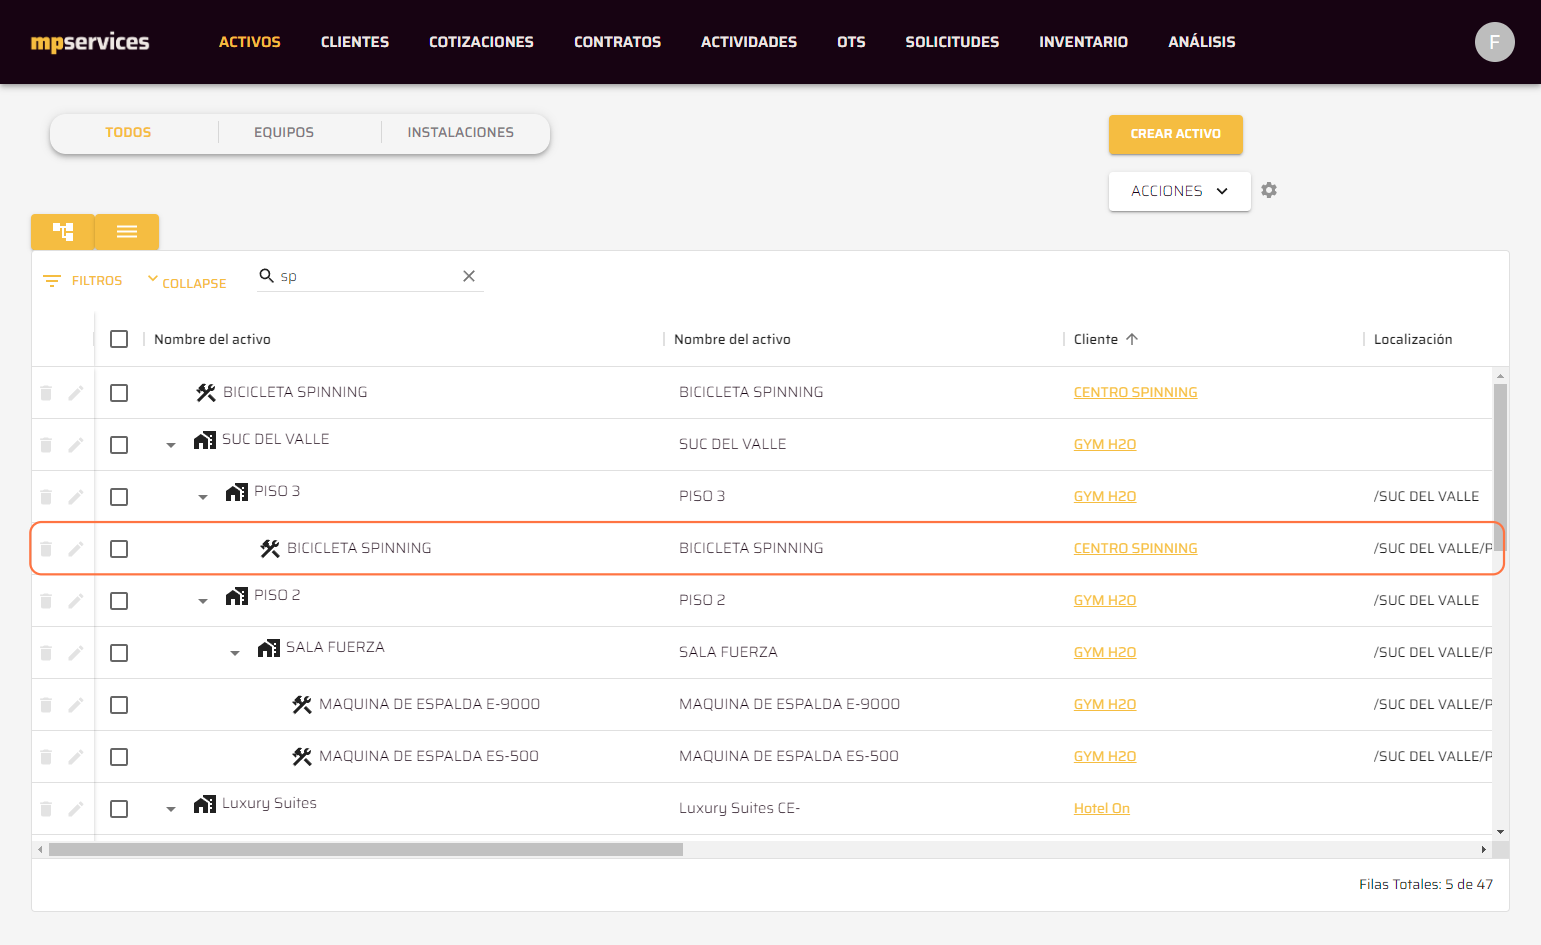Screen dimensions: 1541x945
Task: Open the Hotel On client link
Action: [x=1101, y=808]
